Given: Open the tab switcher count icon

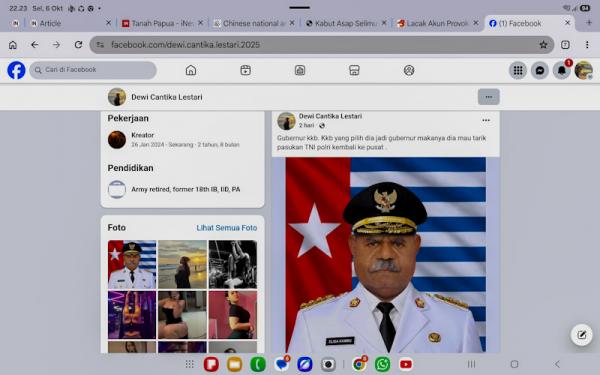Looking at the screenshot, I should tap(565, 45).
